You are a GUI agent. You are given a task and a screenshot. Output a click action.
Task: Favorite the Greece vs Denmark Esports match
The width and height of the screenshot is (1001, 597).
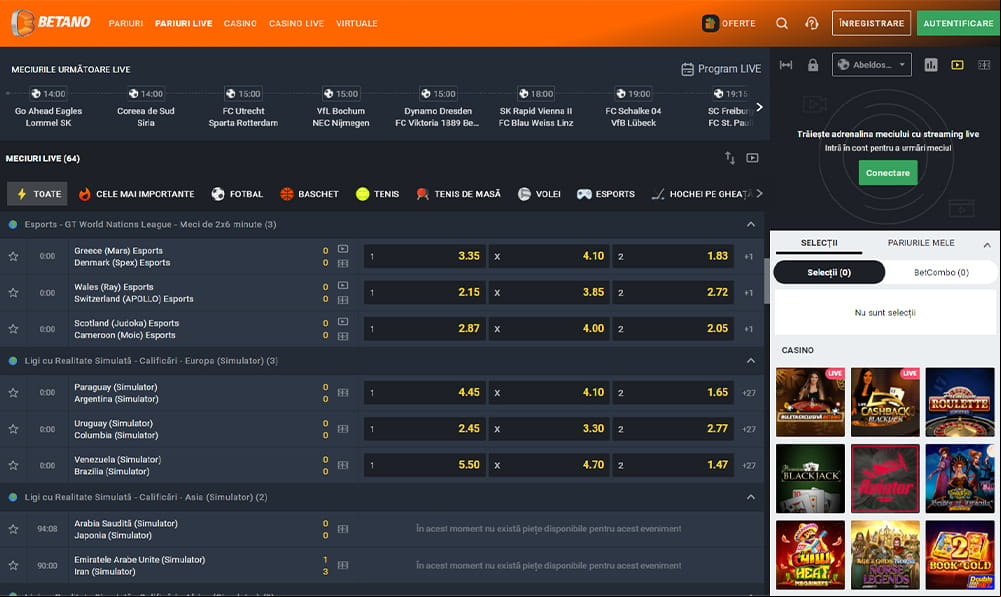click(13, 256)
